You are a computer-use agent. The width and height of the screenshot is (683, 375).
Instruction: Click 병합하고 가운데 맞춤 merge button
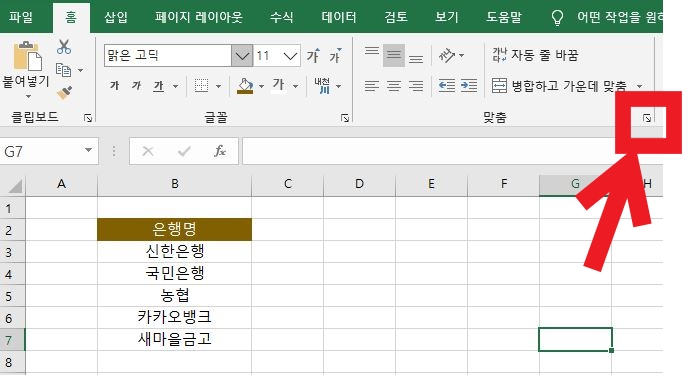tap(559, 86)
